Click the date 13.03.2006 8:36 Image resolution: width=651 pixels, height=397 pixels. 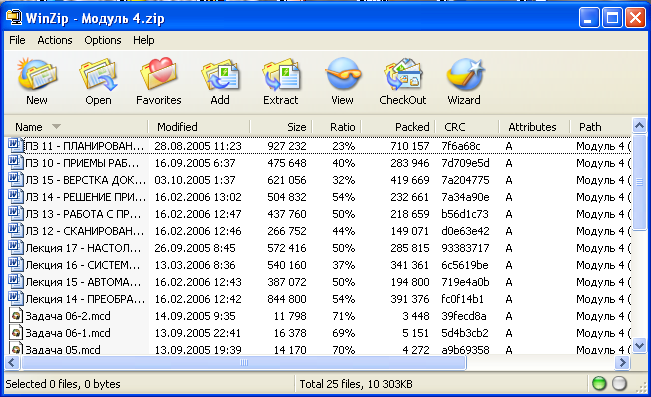pyautogui.click(x=195, y=265)
